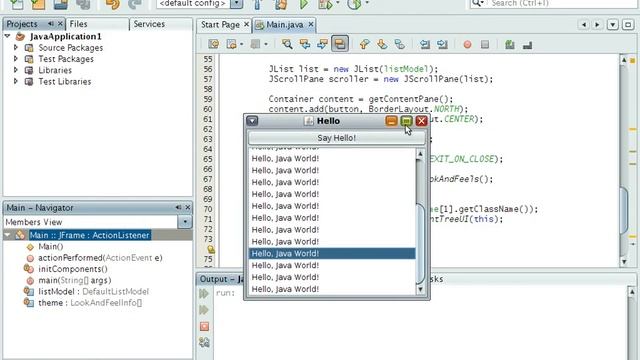Select main(String[] args) in Navigator
This screenshot has width=640, height=360.
(74, 280)
